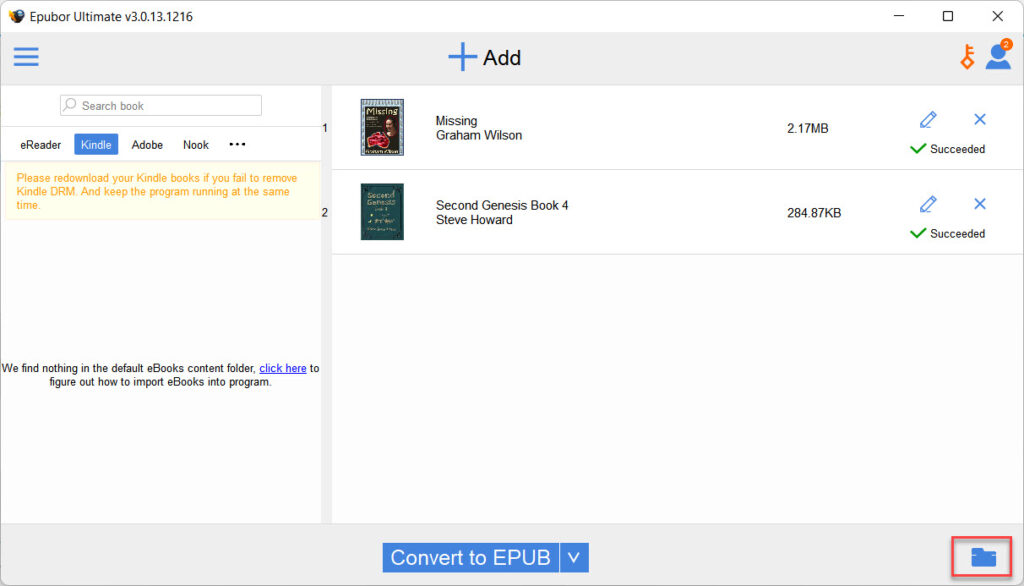Click the Missing book cover thumbnail
Screen dimensions: 1024x586
pyautogui.click(x=382, y=127)
